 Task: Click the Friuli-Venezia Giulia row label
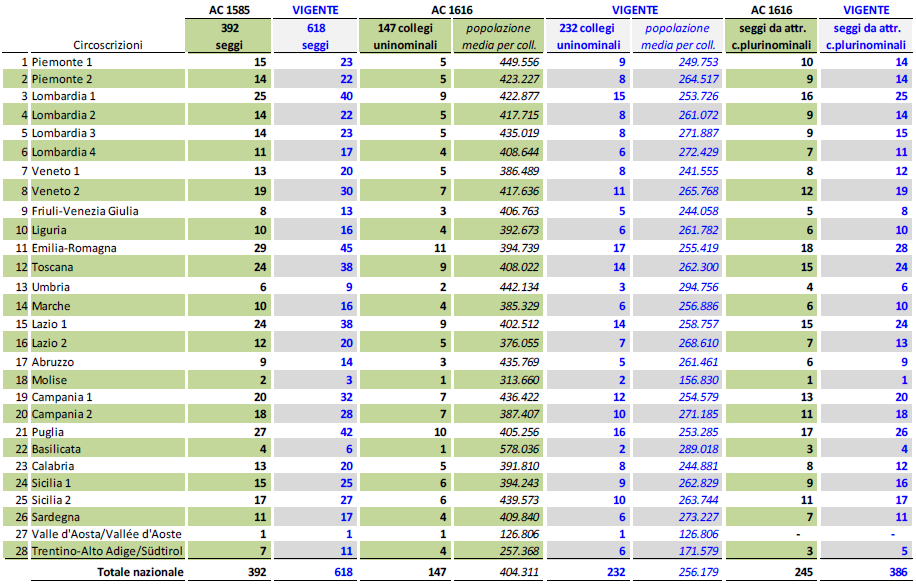(x=85, y=211)
